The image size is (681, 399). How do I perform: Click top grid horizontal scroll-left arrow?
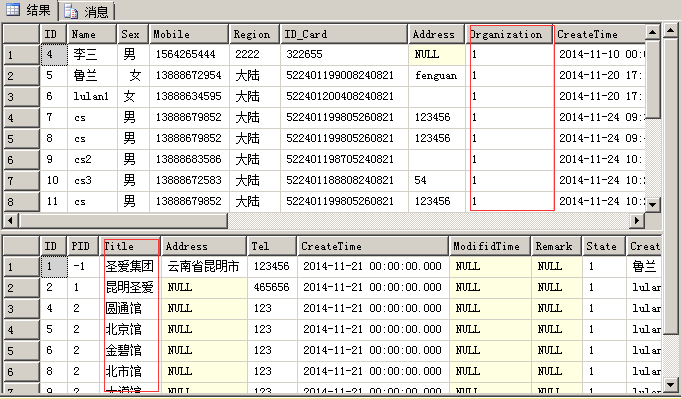11,221
